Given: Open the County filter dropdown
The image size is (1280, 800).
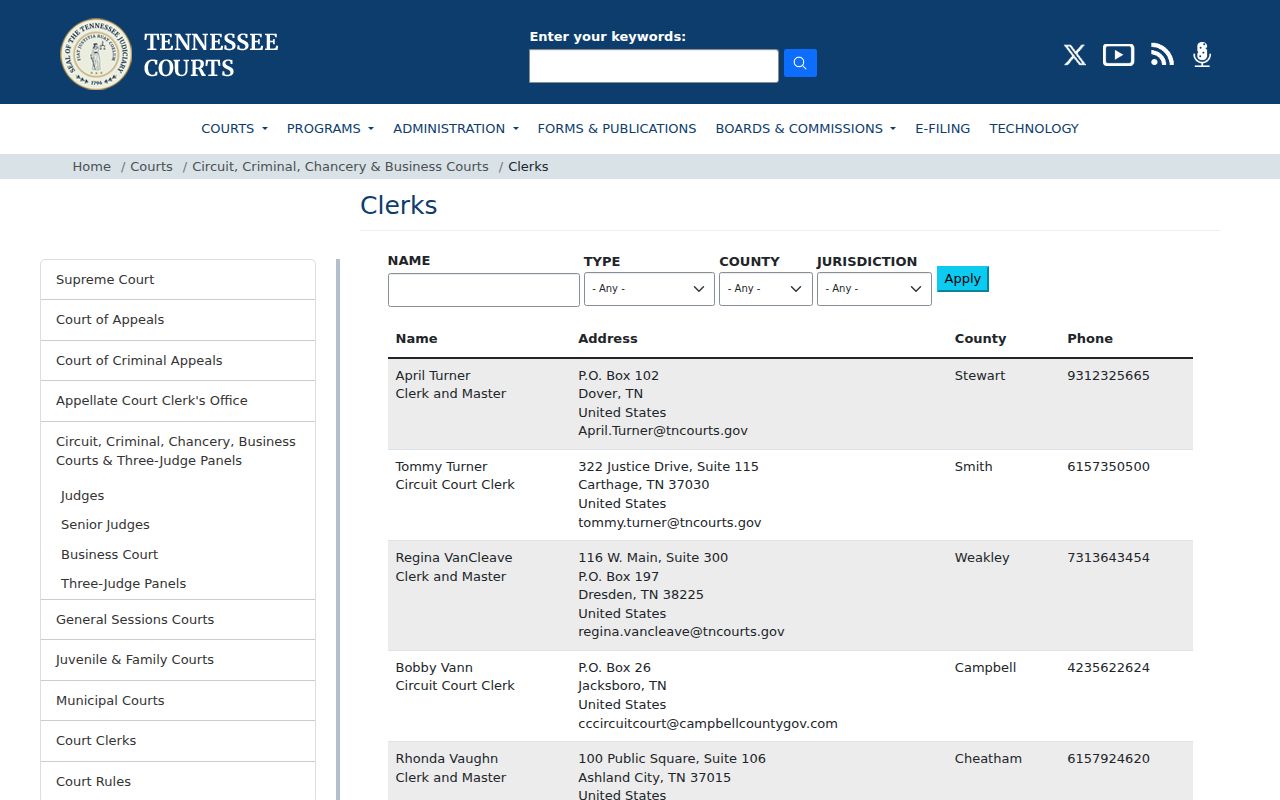Looking at the screenshot, I should tap(765, 289).
